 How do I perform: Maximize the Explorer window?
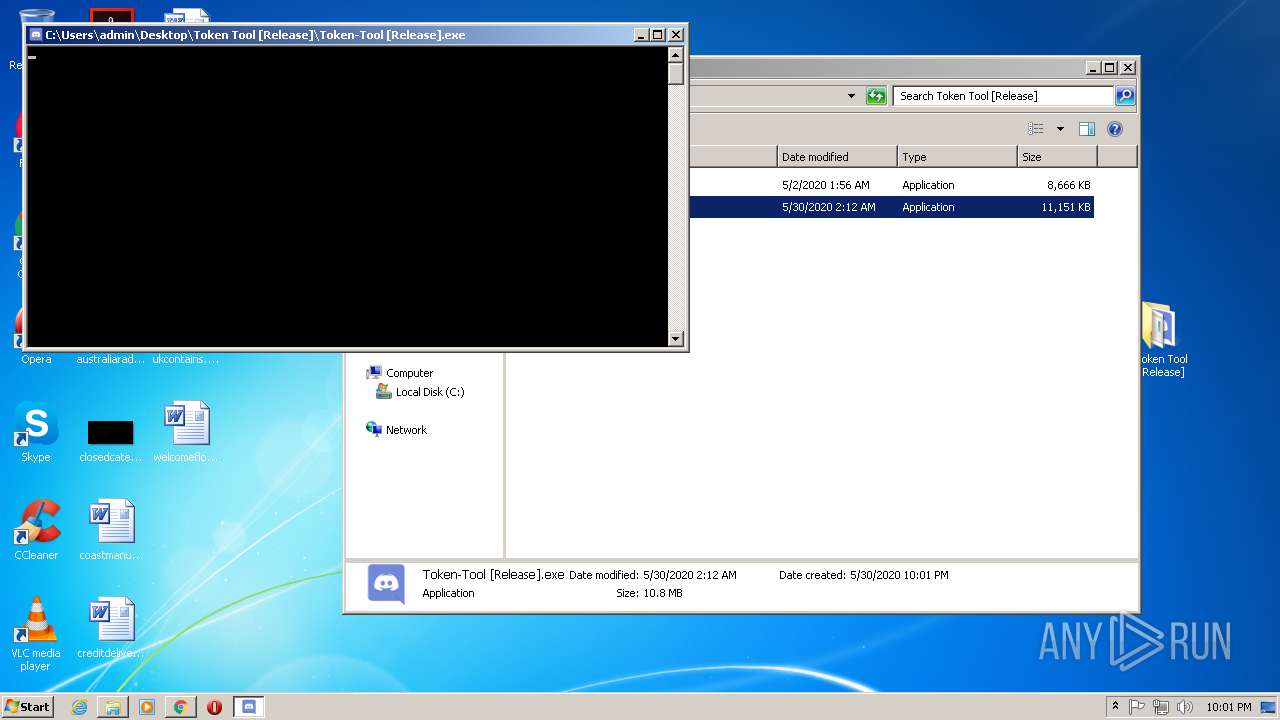point(1110,68)
